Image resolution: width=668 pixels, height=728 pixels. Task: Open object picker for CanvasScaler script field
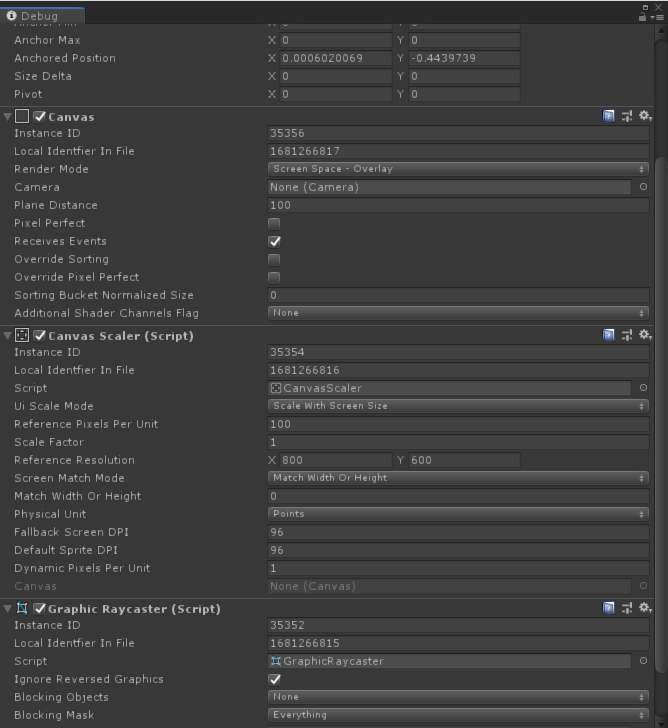pyautogui.click(x=643, y=388)
